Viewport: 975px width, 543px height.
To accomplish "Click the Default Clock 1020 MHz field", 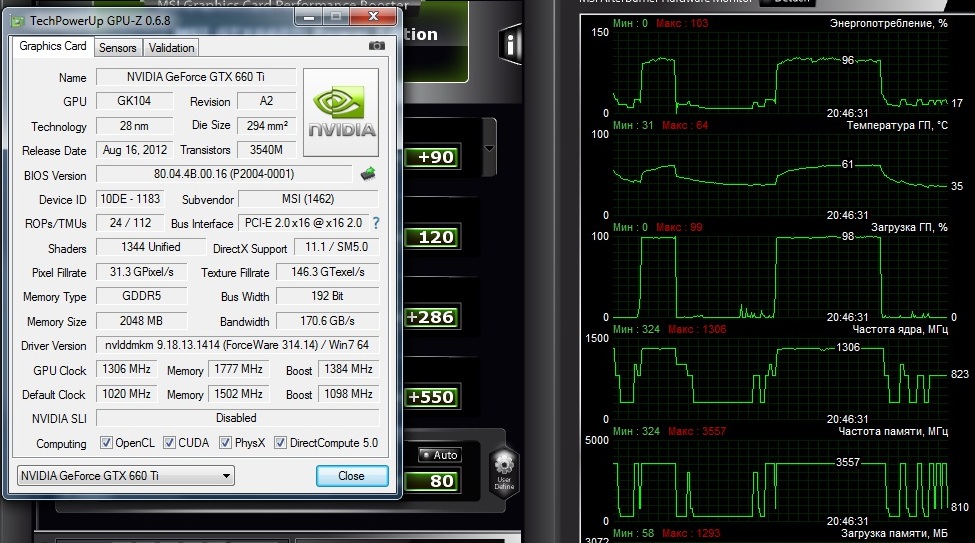I will (127, 394).
